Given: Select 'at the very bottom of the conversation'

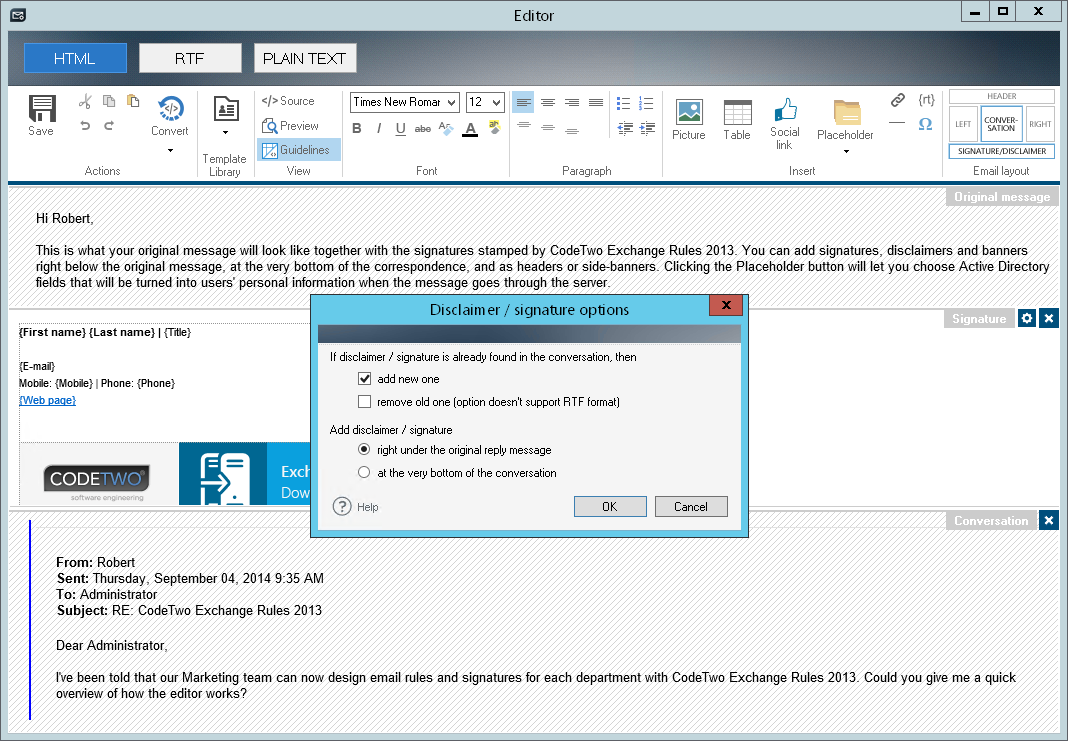Looking at the screenshot, I should [364, 473].
